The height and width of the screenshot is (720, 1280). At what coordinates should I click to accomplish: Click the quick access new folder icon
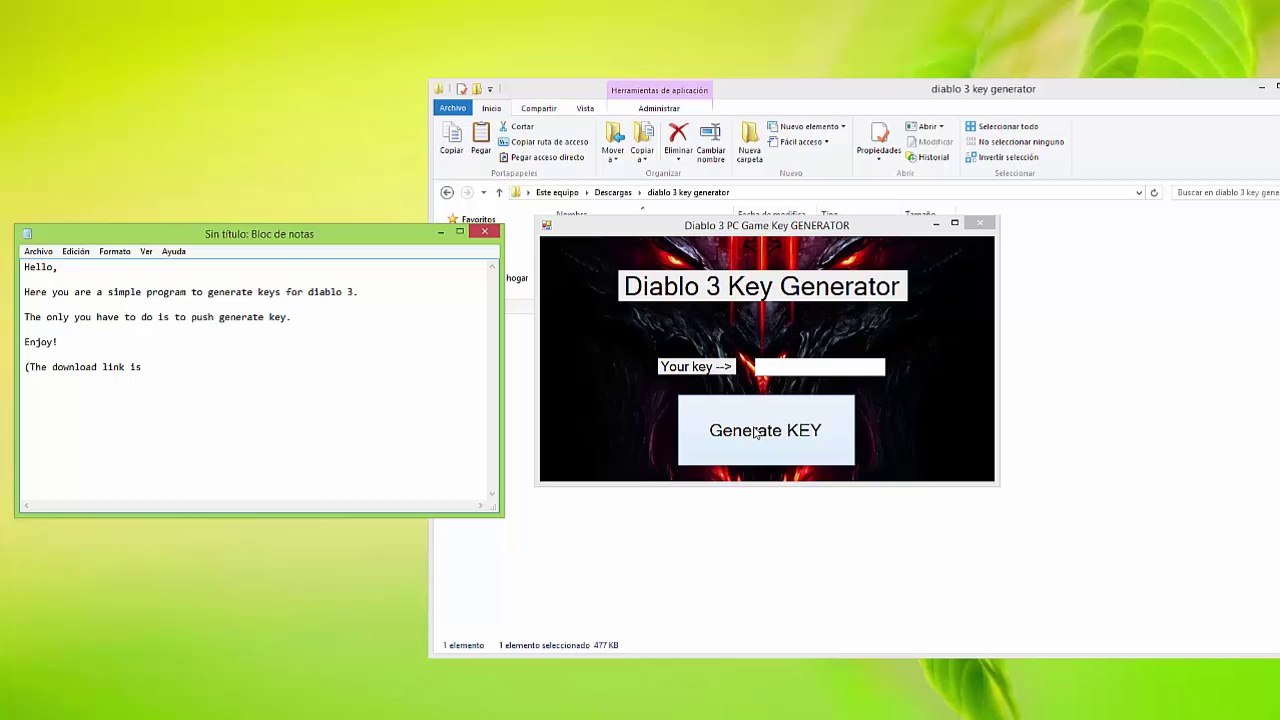click(x=476, y=89)
